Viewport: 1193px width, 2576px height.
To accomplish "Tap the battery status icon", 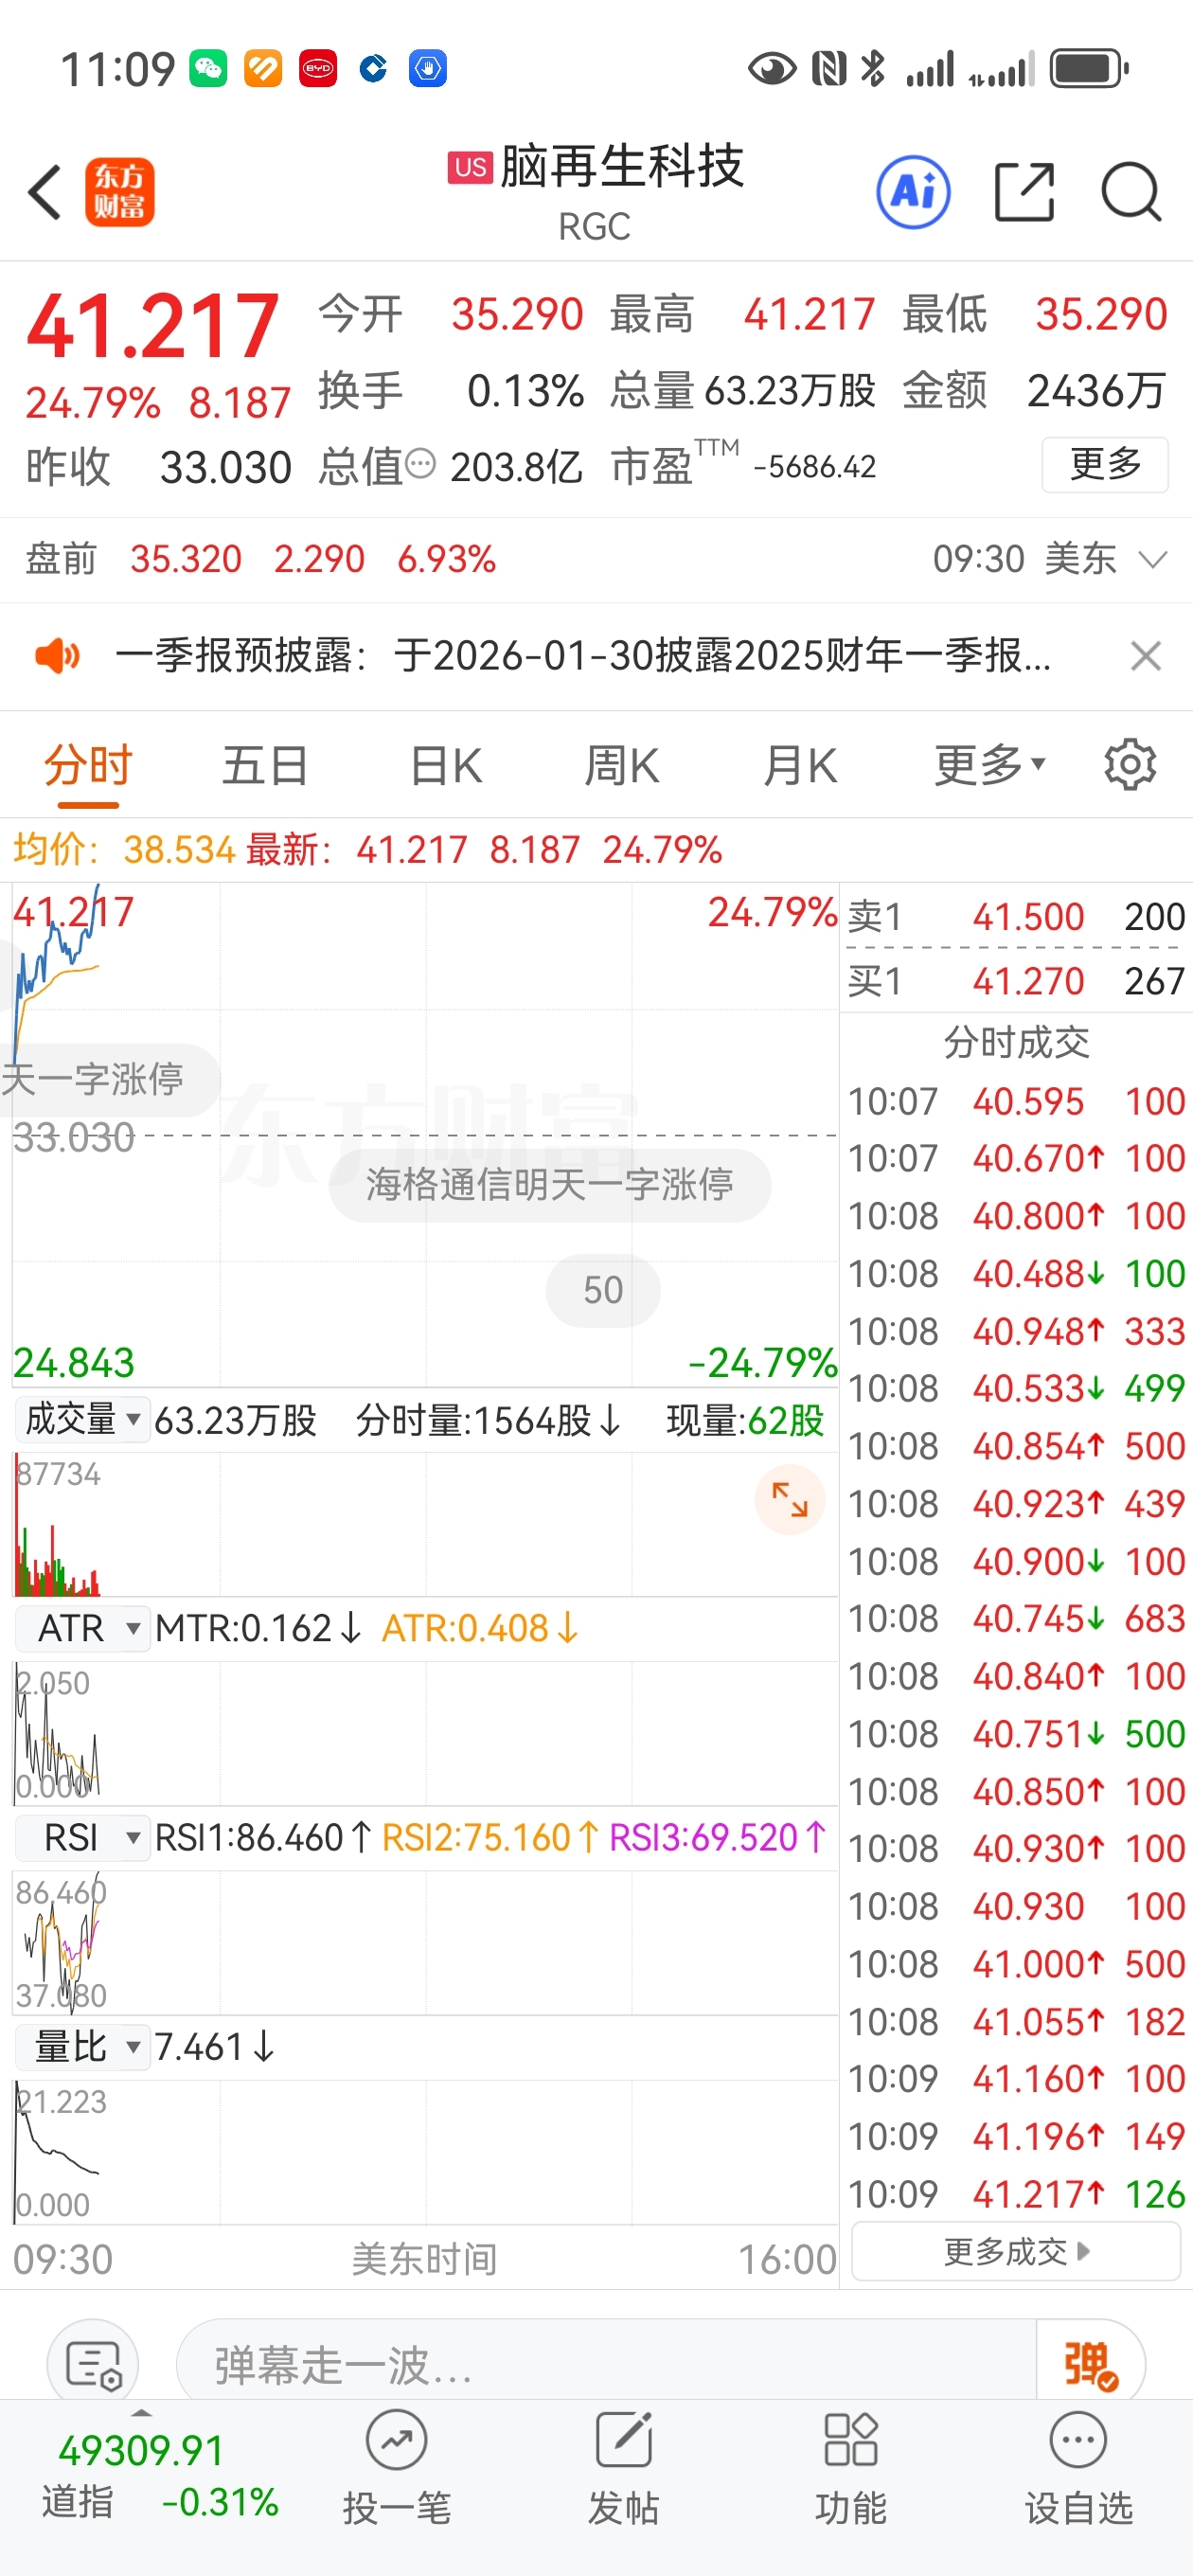I will 1089,69.
